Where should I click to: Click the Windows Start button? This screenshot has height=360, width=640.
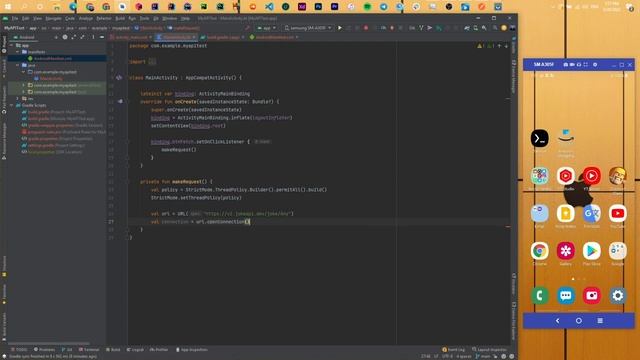click(x=8, y=7)
